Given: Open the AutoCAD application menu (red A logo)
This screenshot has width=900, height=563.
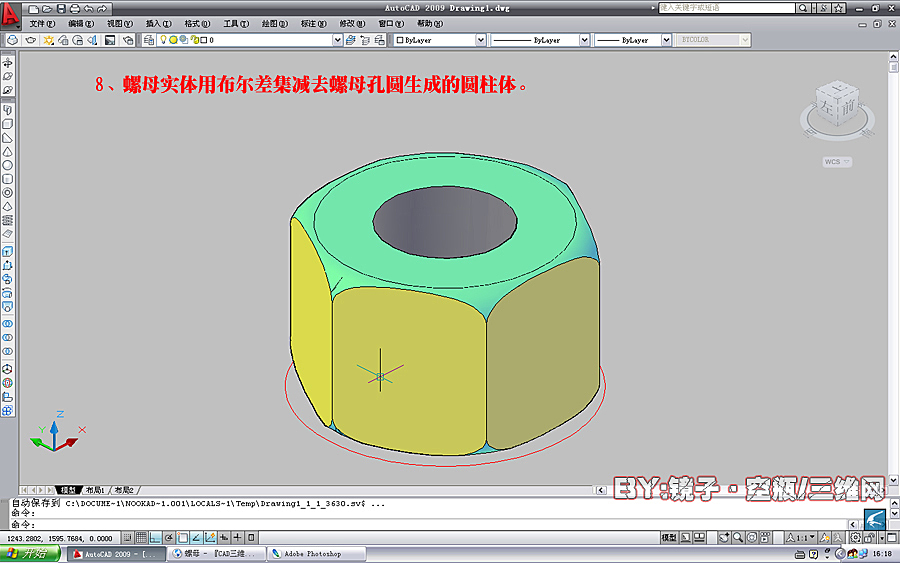Looking at the screenshot, I should (10, 15).
